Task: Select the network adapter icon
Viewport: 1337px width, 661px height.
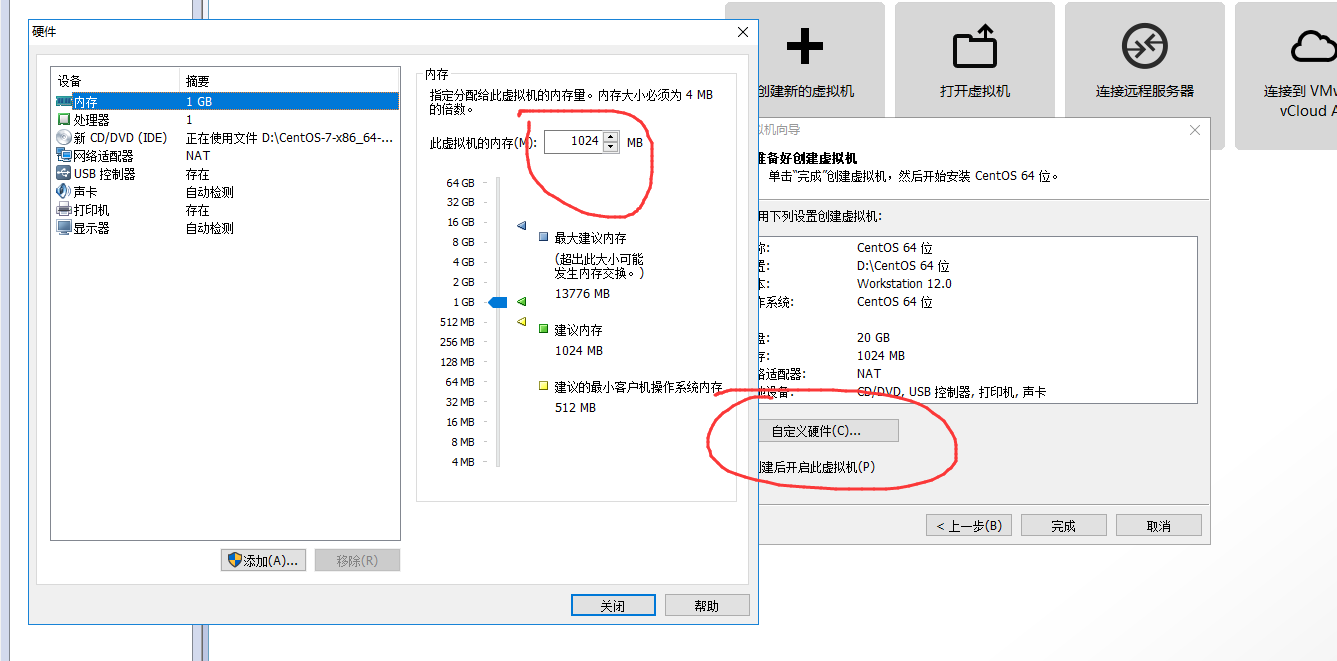Action: click(x=64, y=156)
